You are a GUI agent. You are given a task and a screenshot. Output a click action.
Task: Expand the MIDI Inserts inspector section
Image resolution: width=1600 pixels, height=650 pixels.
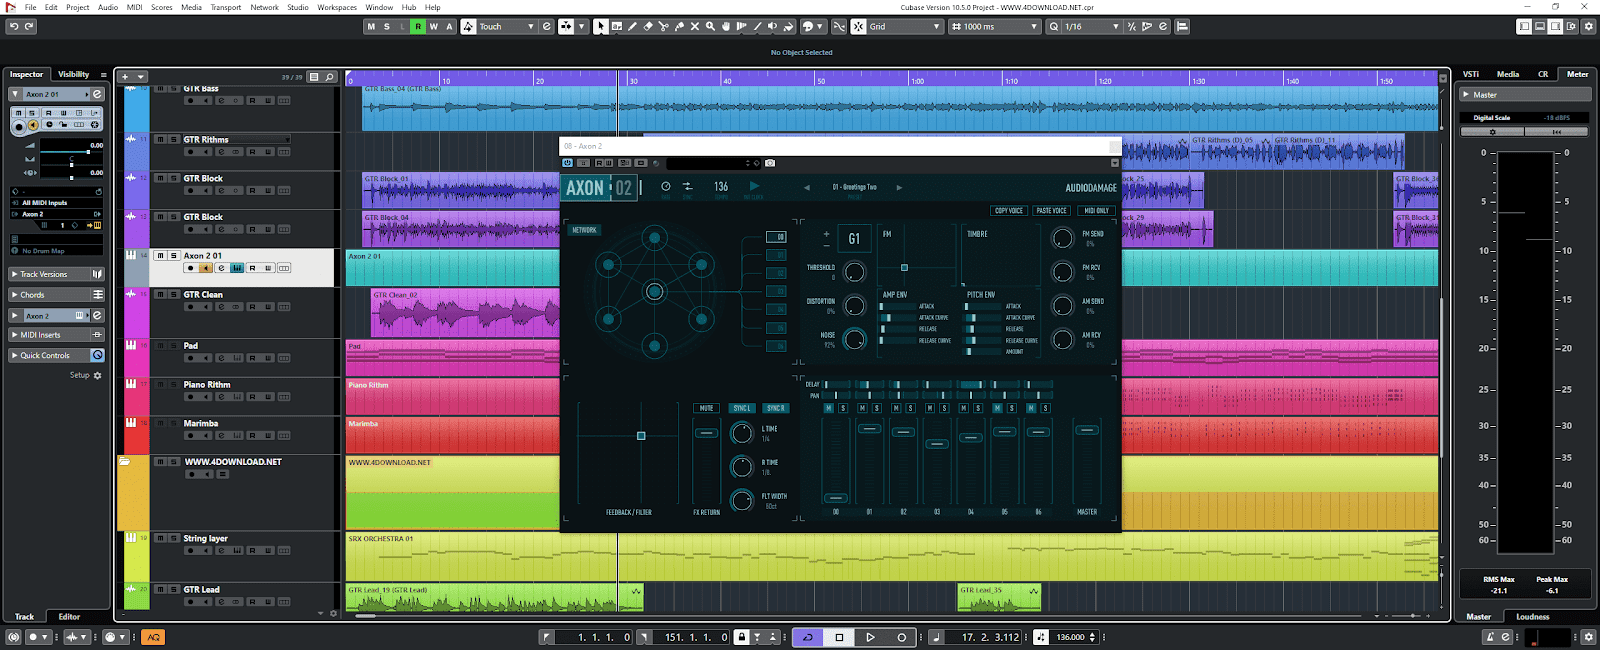(x=56, y=335)
